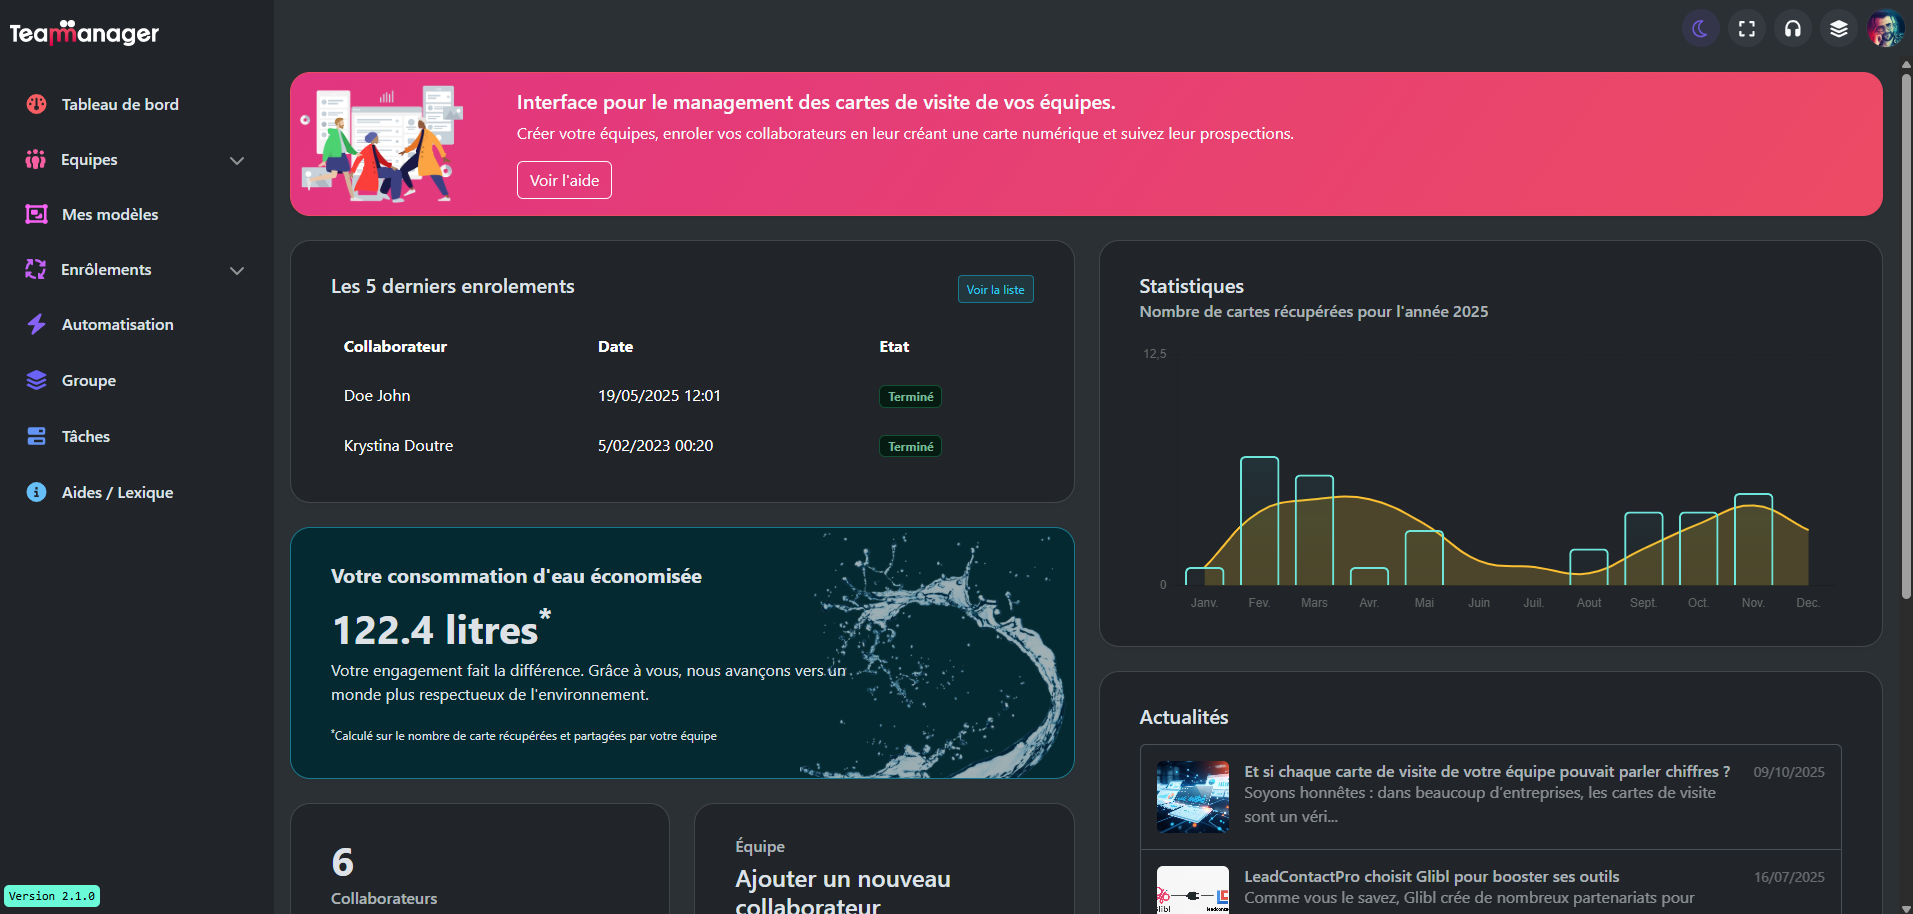The image size is (1913, 914).
Task: Open the user profile avatar menu
Action: tap(1885, 29)
